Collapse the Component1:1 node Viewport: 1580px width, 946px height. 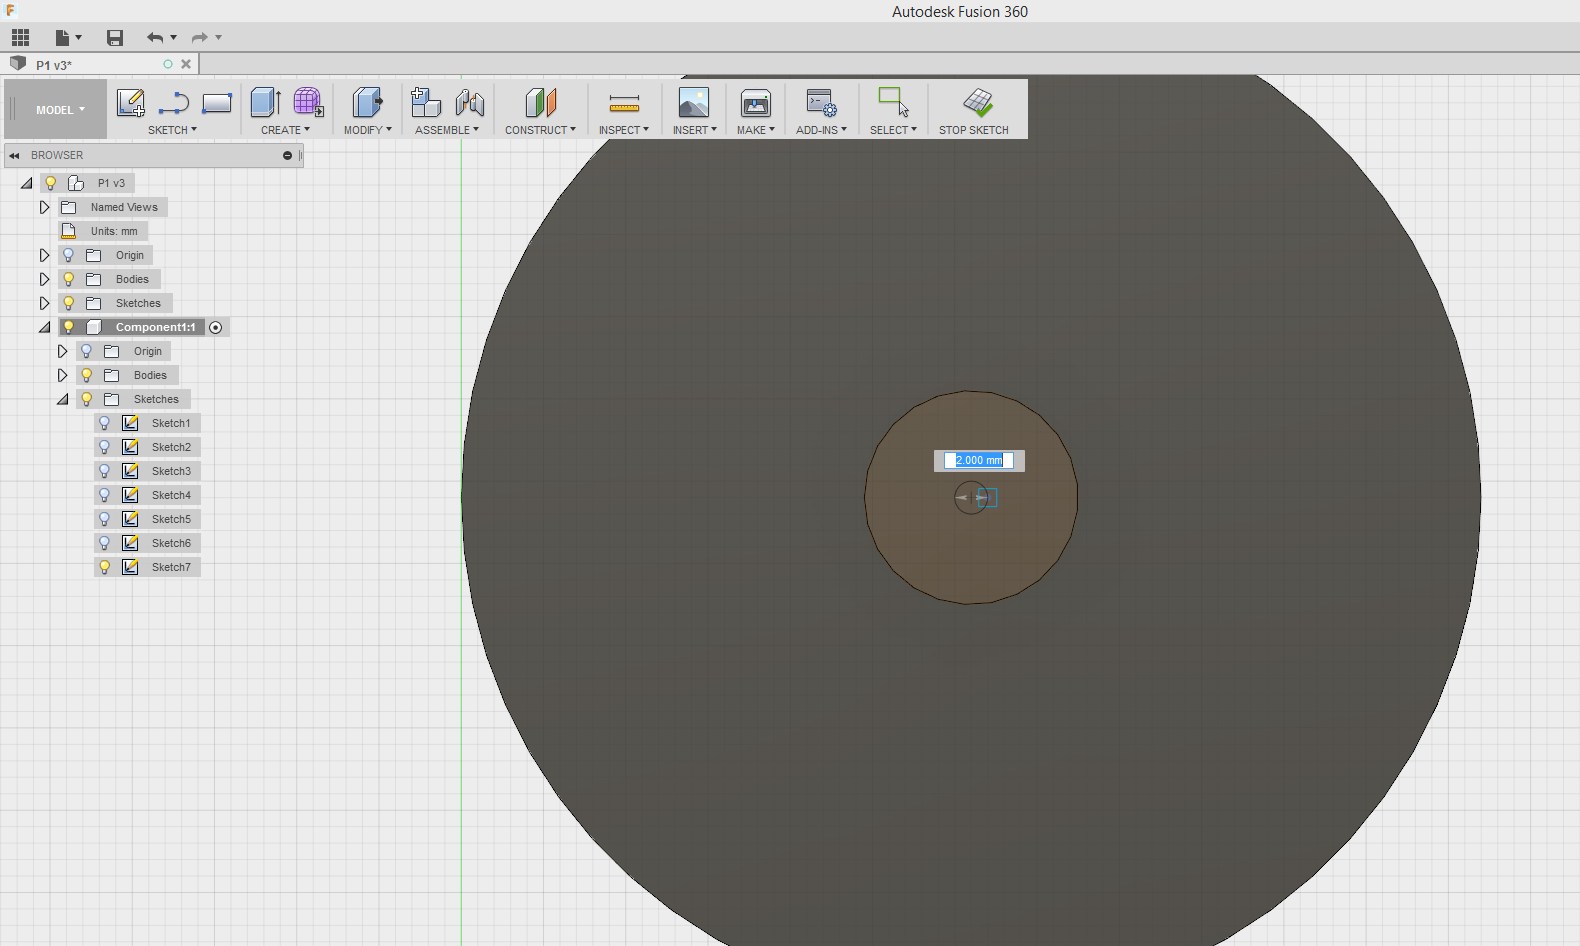[x=45, y=327]
